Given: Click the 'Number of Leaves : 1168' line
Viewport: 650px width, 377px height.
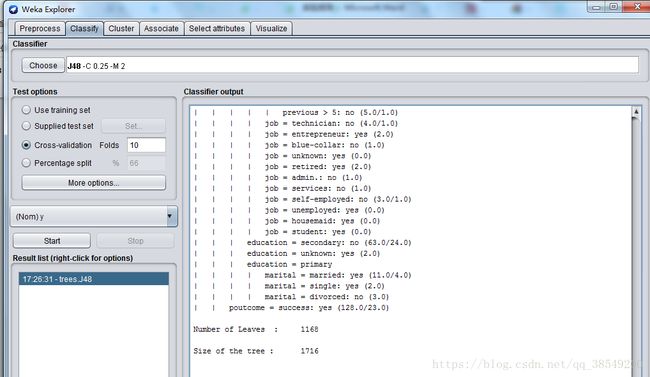Looking at the screenshot, I should point(256,329).
